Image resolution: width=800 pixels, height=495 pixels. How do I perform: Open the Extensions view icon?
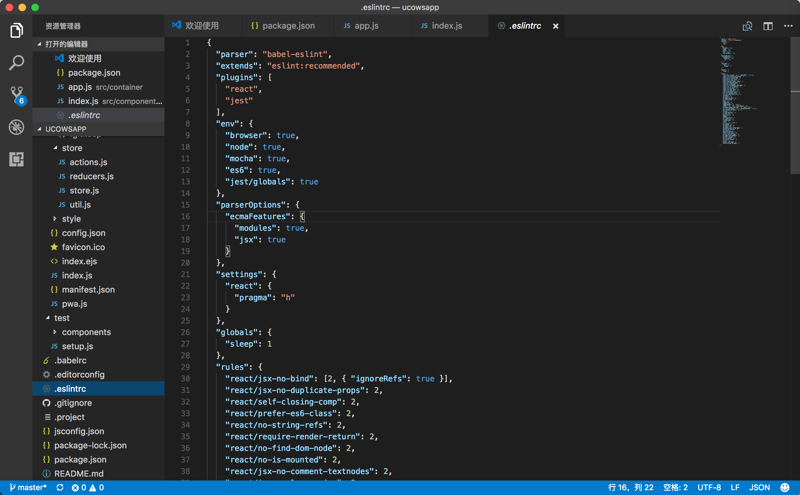click(16, 159)
